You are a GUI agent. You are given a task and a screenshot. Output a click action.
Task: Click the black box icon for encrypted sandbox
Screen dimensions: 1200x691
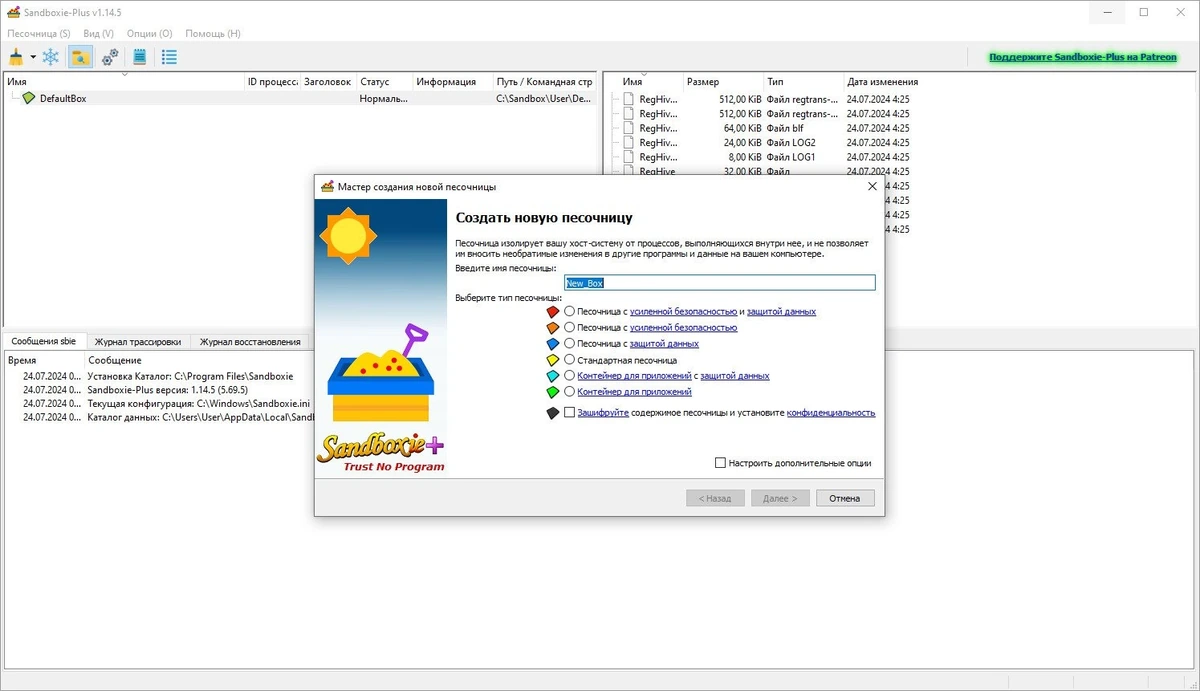click(x=553, y=413)
